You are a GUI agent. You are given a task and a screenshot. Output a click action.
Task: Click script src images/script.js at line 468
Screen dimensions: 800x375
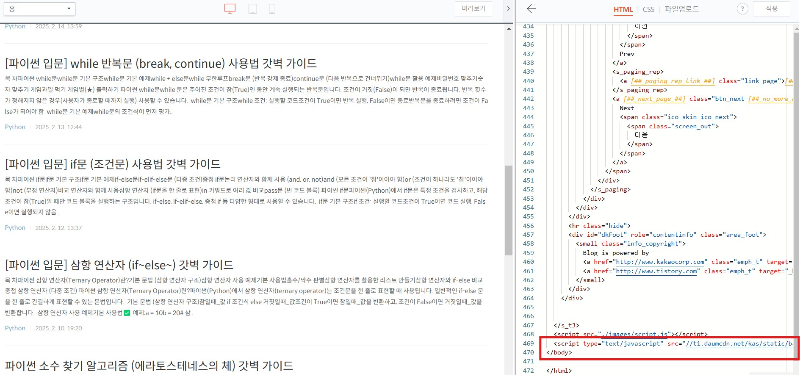click(631, 334)
